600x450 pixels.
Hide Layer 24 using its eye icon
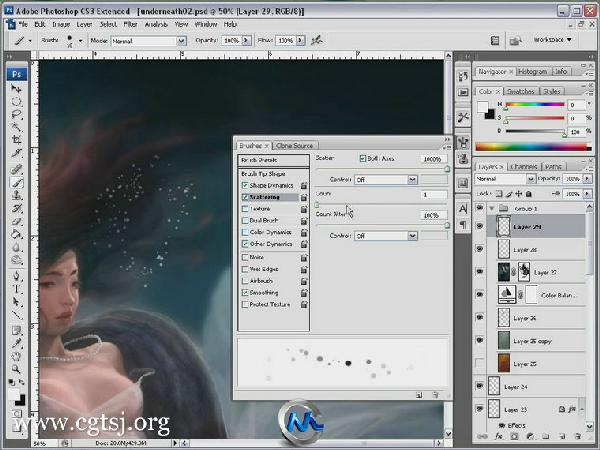479,385
